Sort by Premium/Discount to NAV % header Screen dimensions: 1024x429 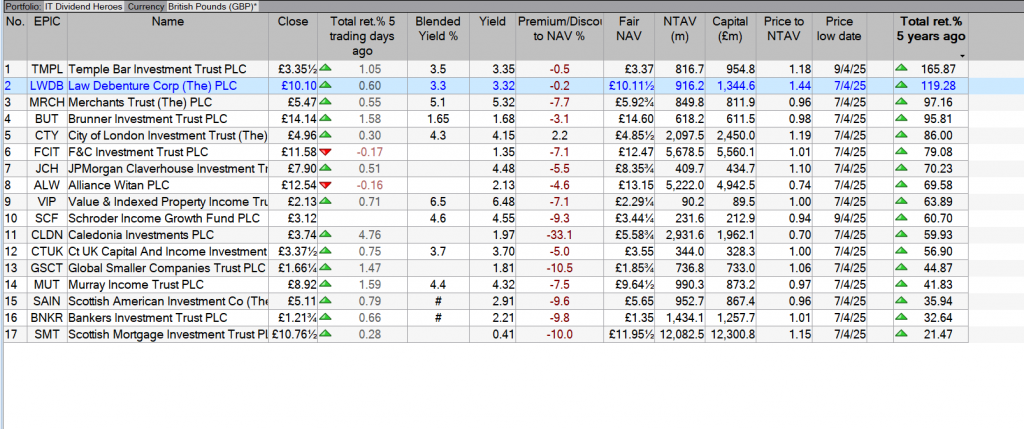pyautogui.click(x=559, y=37)
